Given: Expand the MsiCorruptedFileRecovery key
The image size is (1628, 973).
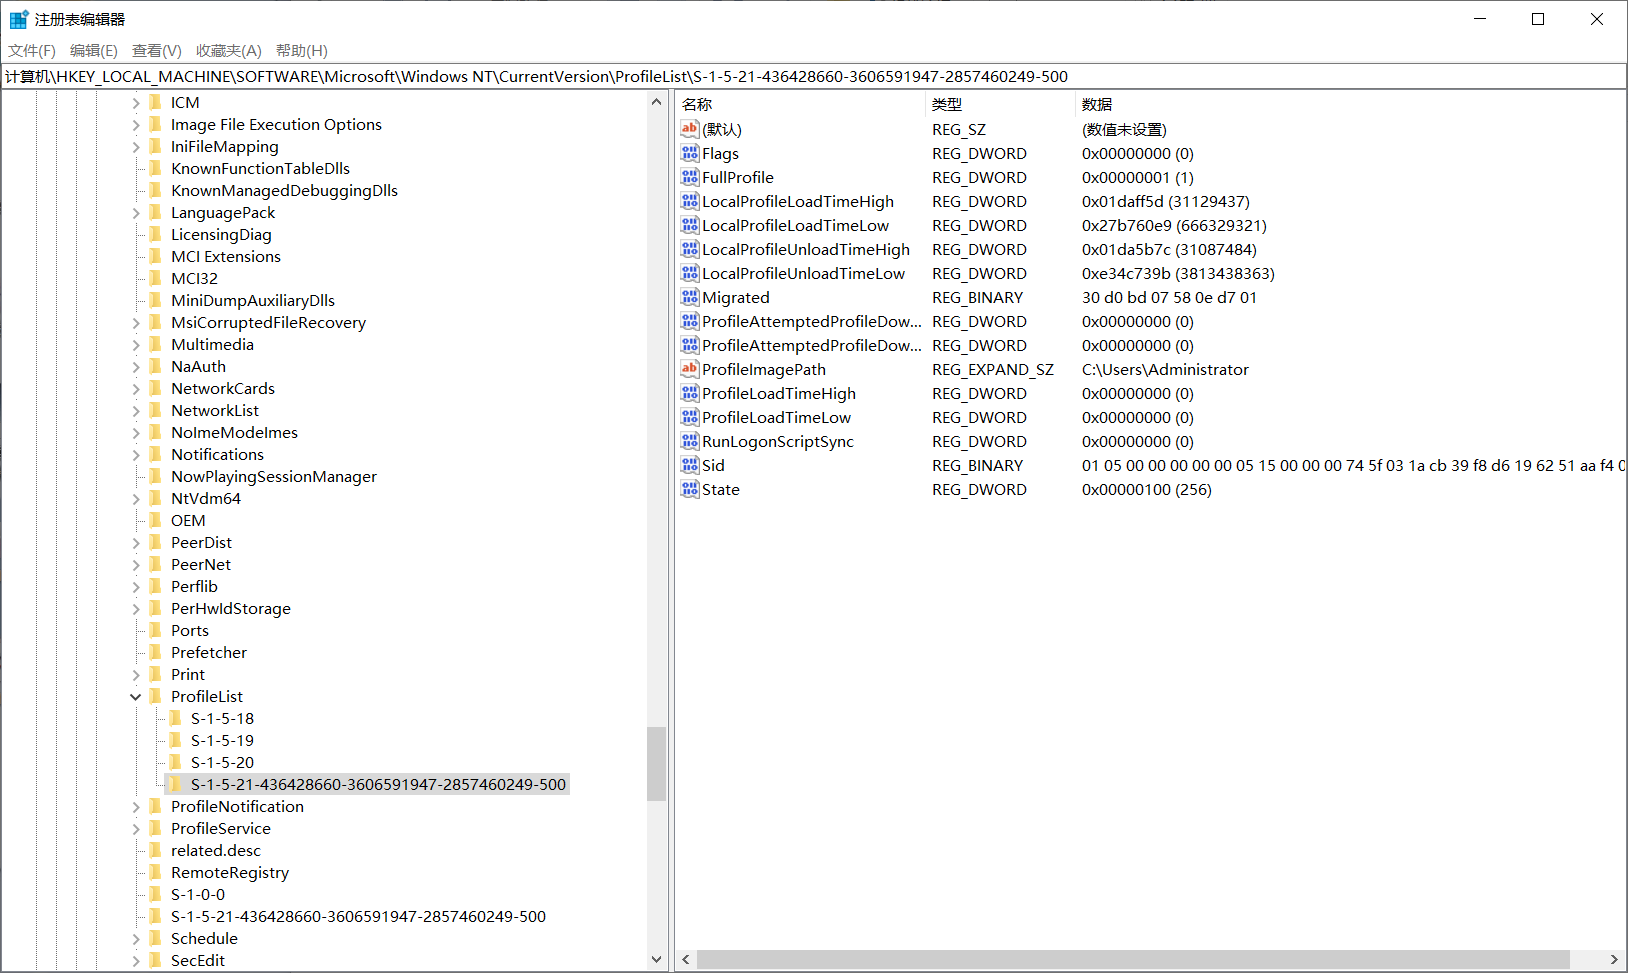Looking at the screenshot, I should (136, 323).
